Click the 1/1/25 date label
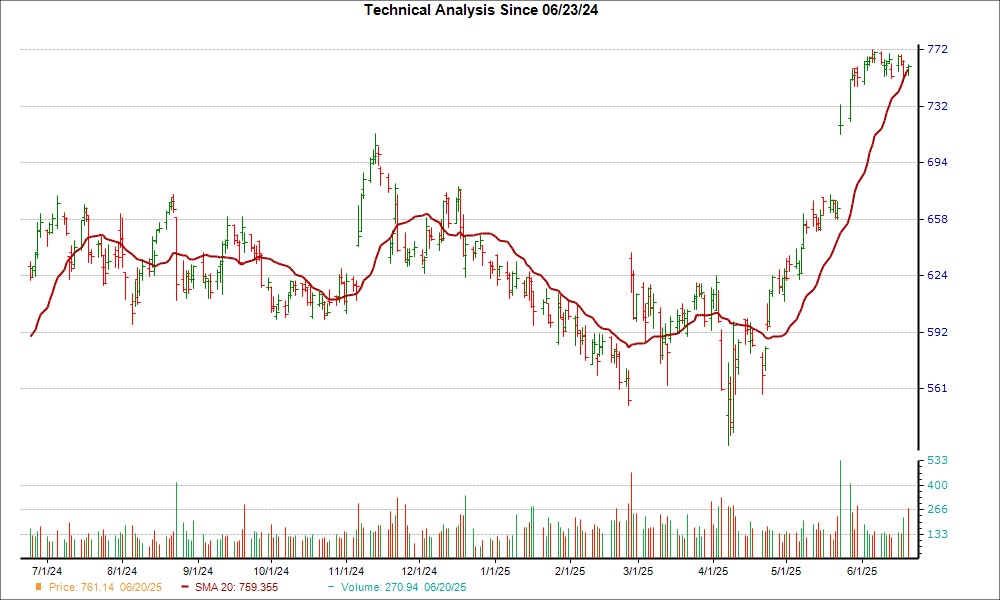This screenshot has height=600, width=1000. [x=496, y=571]
